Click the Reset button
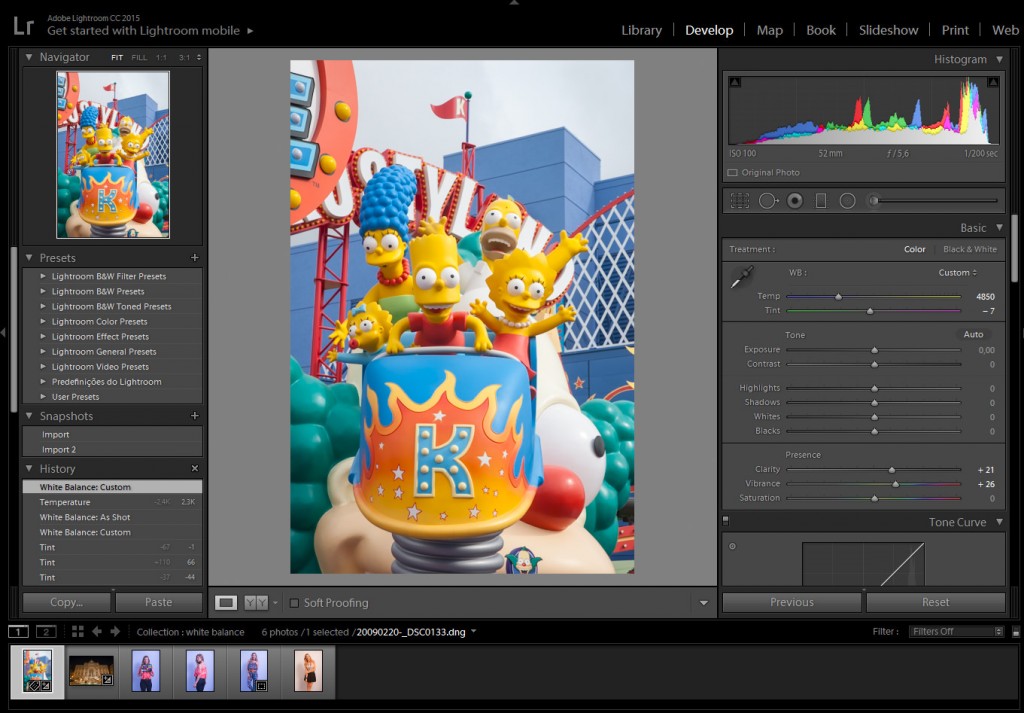Viewport: 1024px width, 713px height. pyautogui.click(x=935, y=603)
